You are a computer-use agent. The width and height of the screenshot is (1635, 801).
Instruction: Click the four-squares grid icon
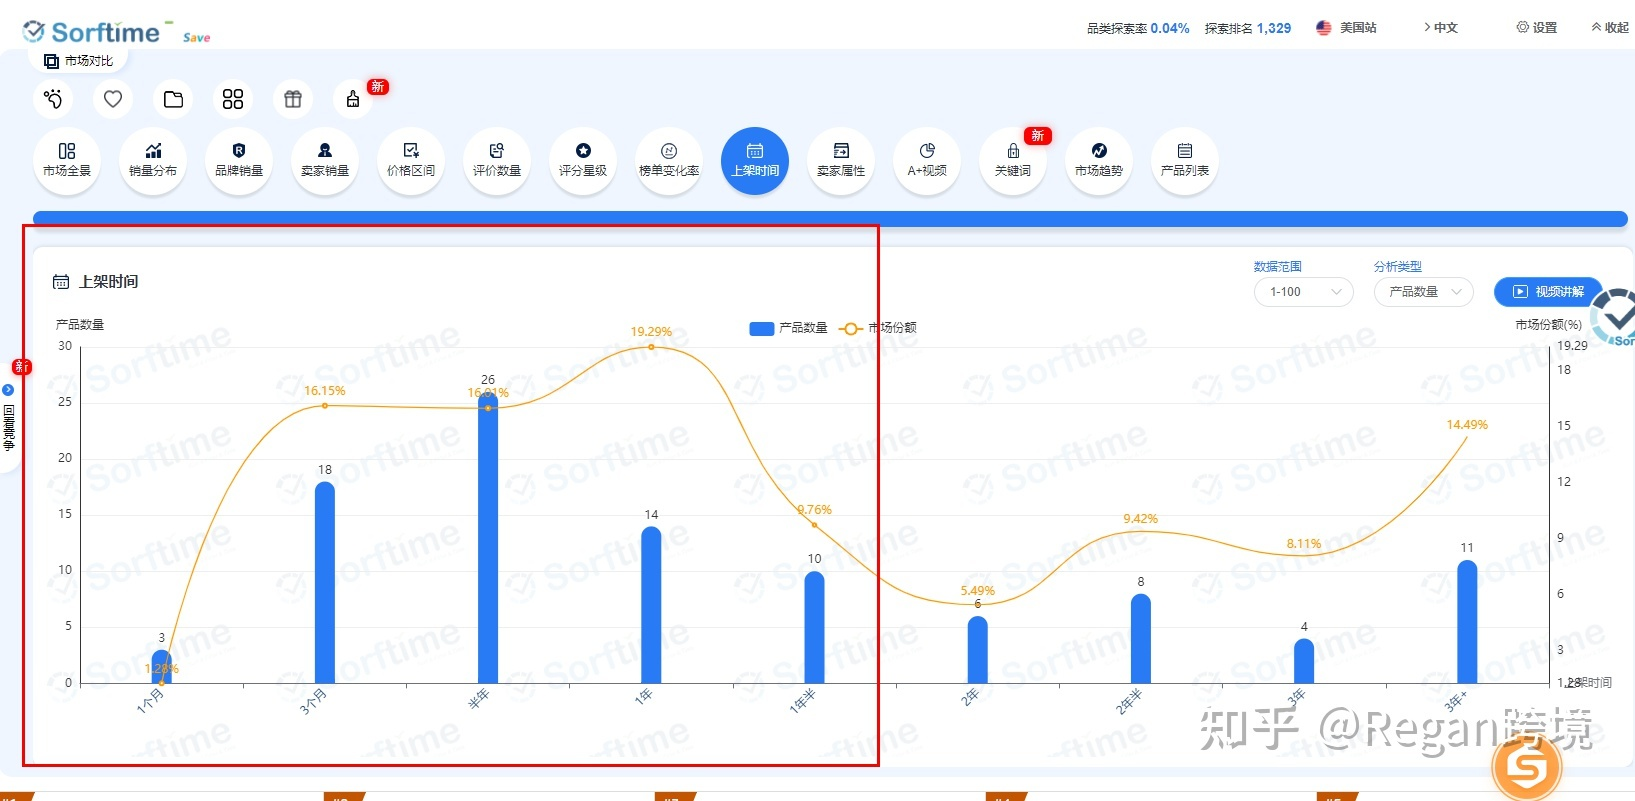(233, 99)
